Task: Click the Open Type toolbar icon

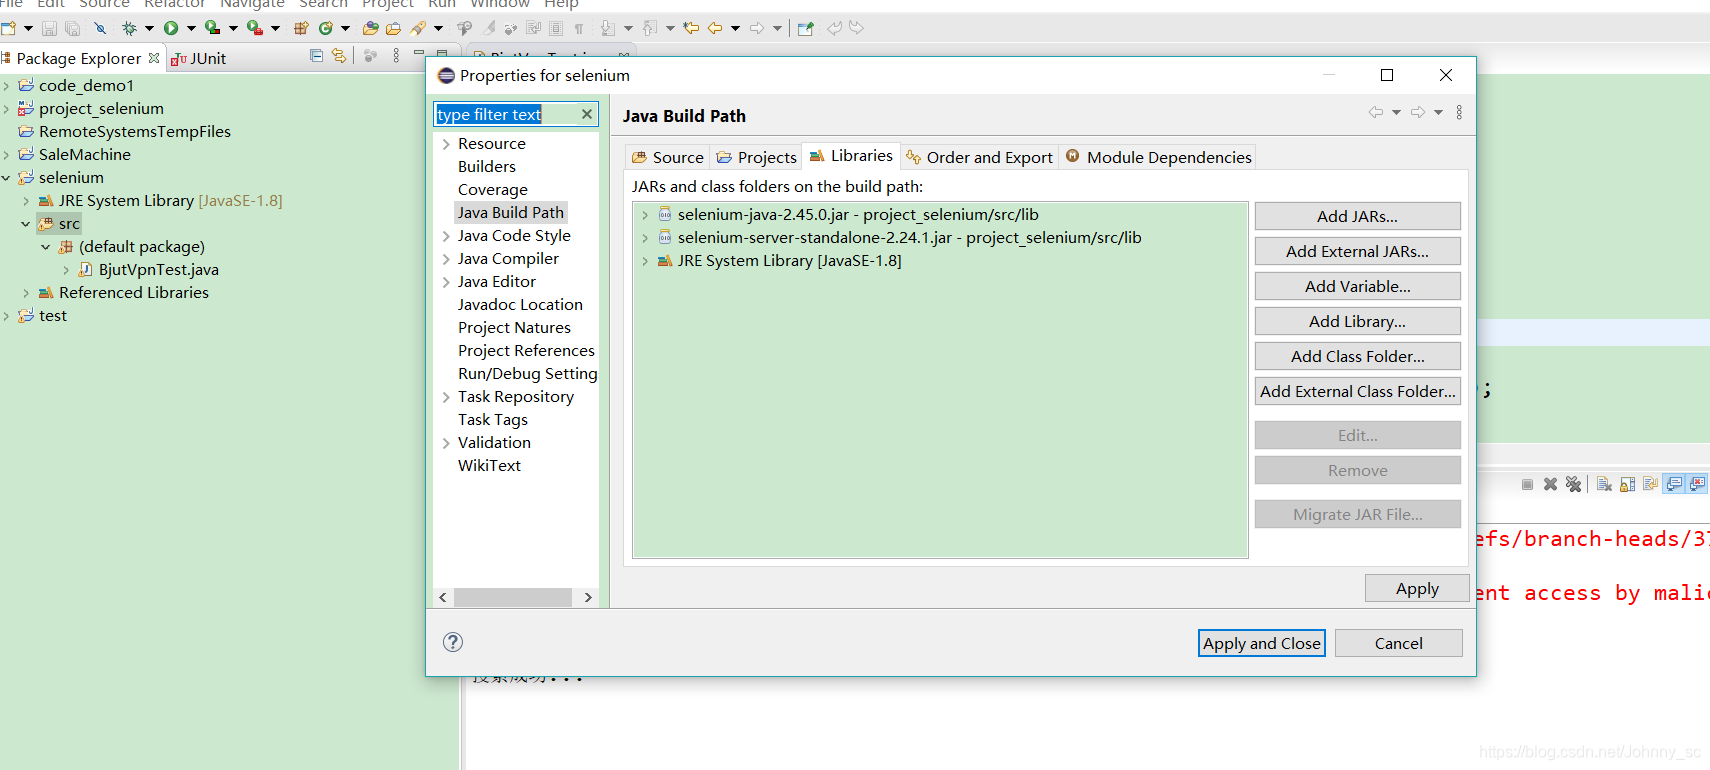Action: [371, 28]
